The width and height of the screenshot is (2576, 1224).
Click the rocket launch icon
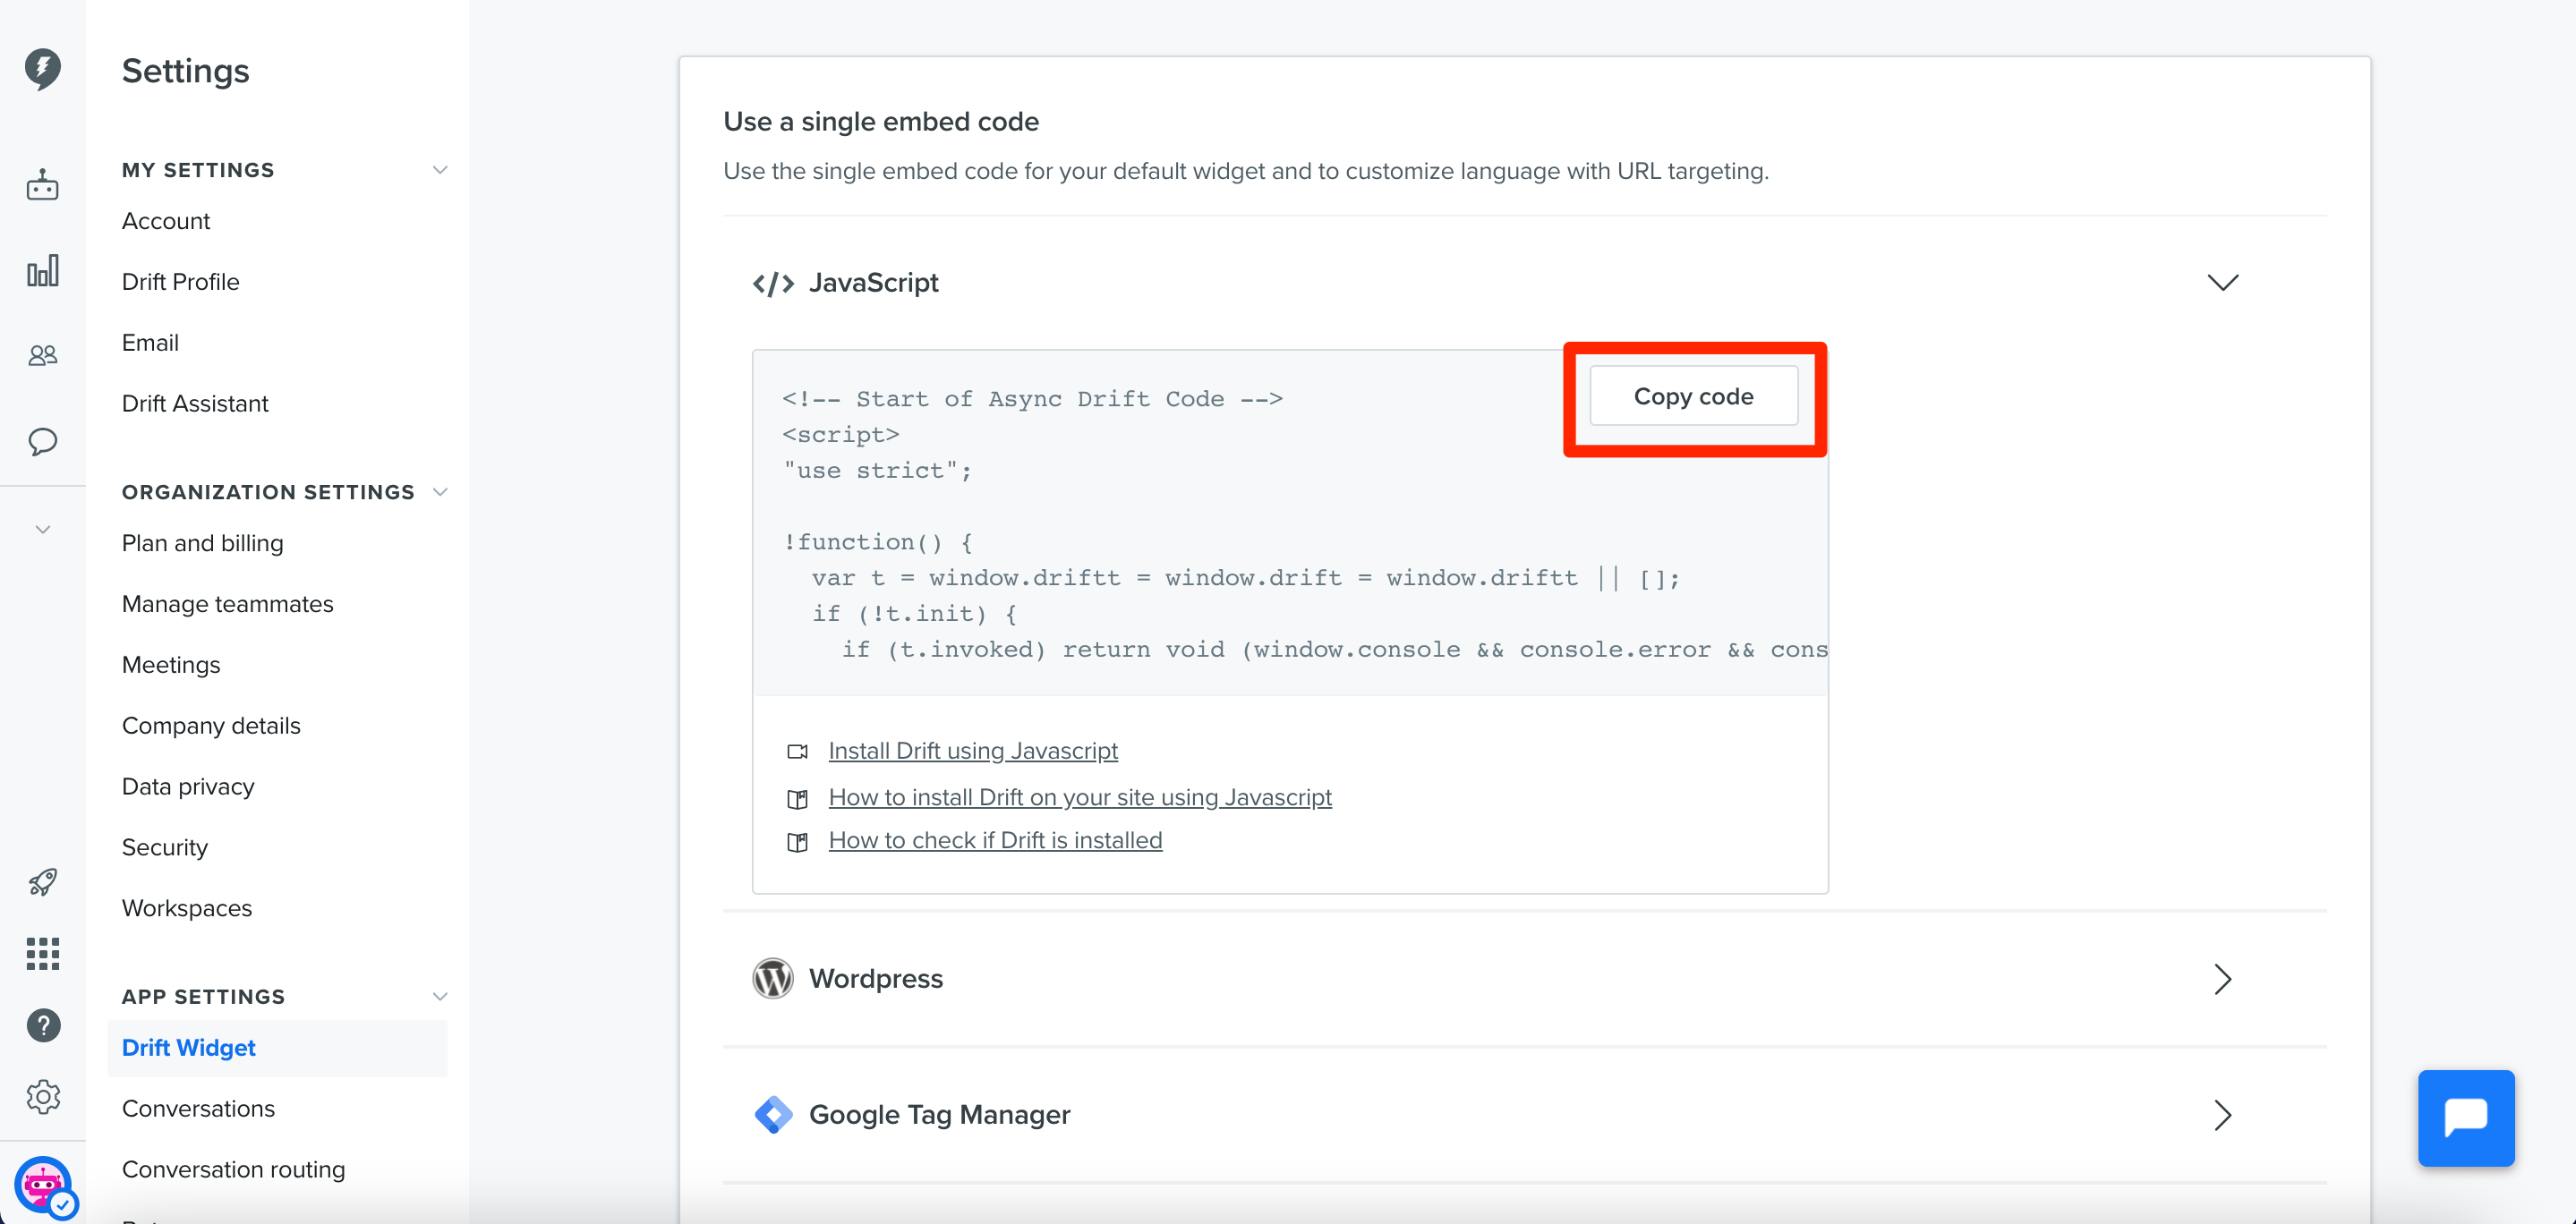[x=42, y=881]
